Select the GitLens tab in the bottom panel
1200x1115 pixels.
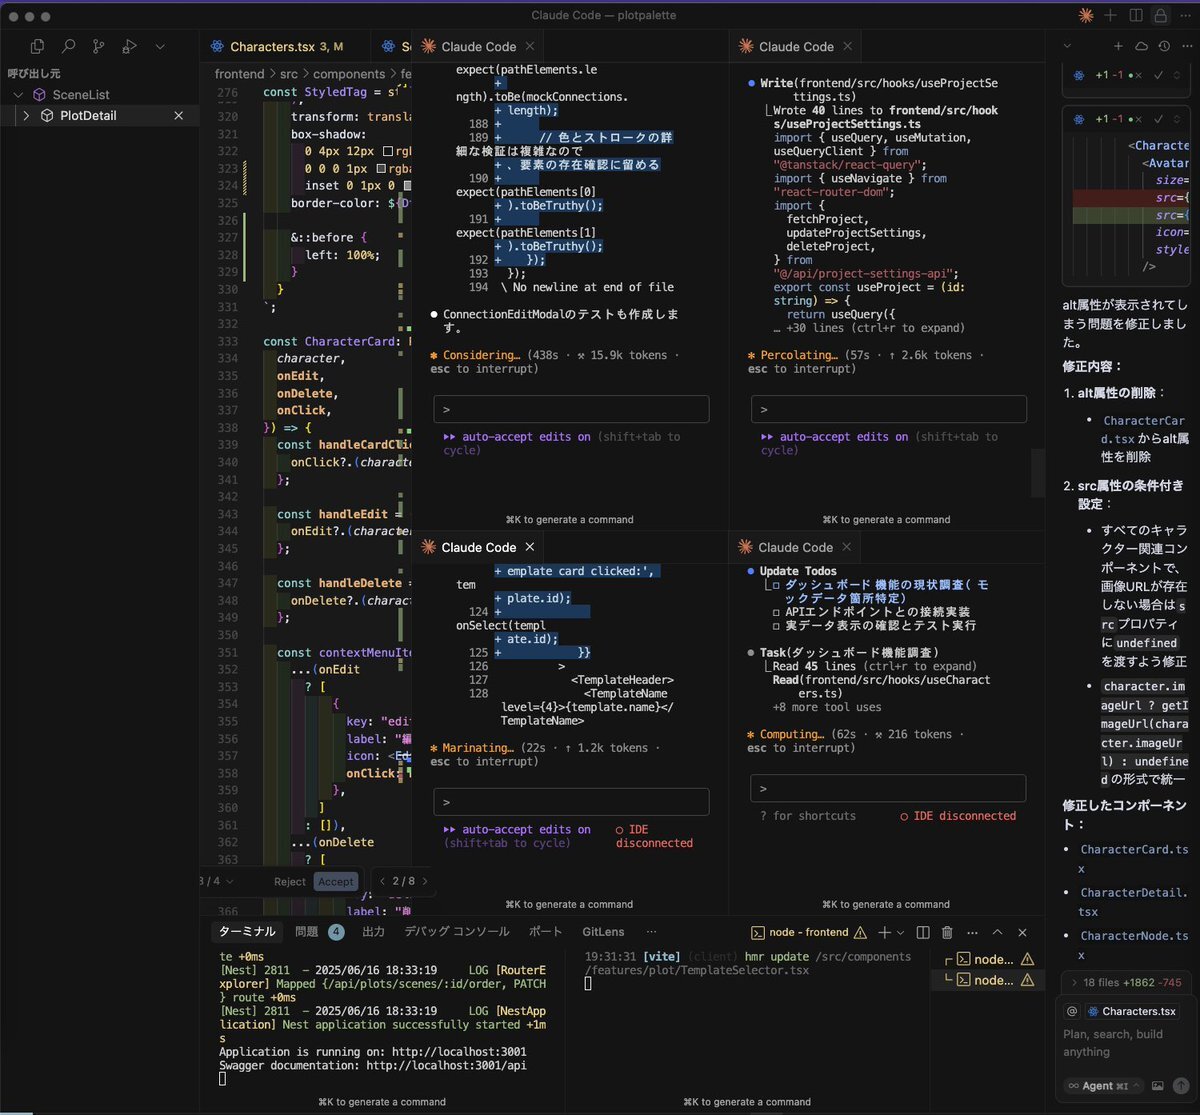pos(603,932)
